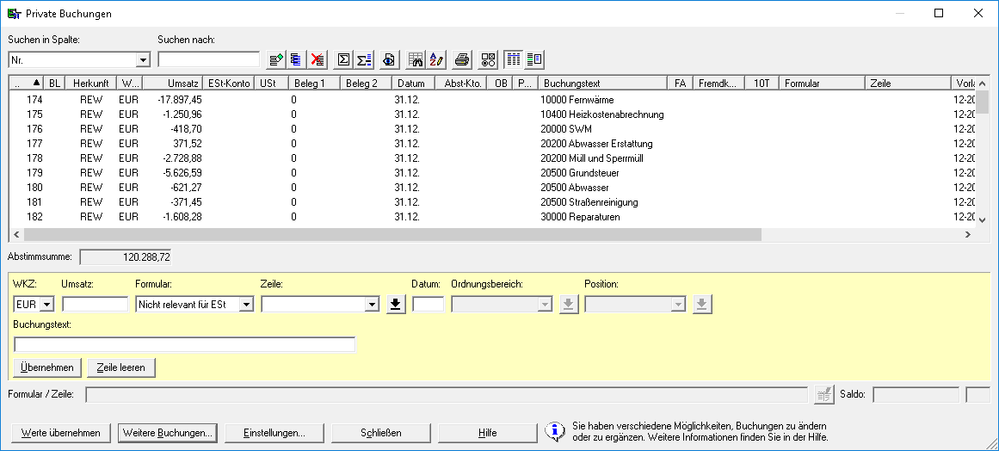Click the edit row icon with green eraser
The height and width of the screenshot is (451, 999).
point(276,60)
